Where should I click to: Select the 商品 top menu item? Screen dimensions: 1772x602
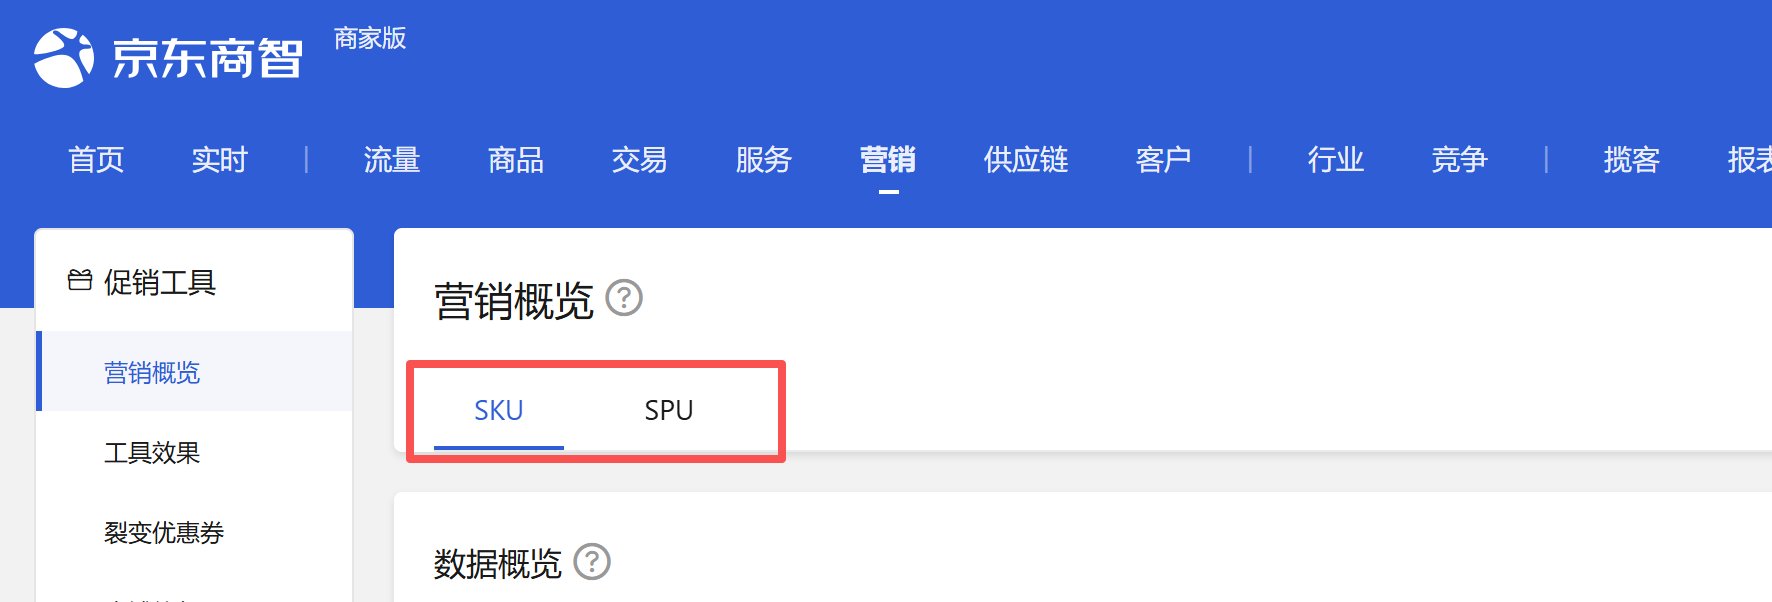click(x=516, y=160)
